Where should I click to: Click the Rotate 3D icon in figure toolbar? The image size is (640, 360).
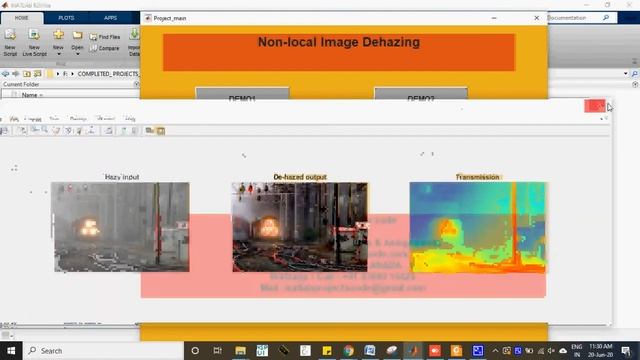click(x=68, y=130)
